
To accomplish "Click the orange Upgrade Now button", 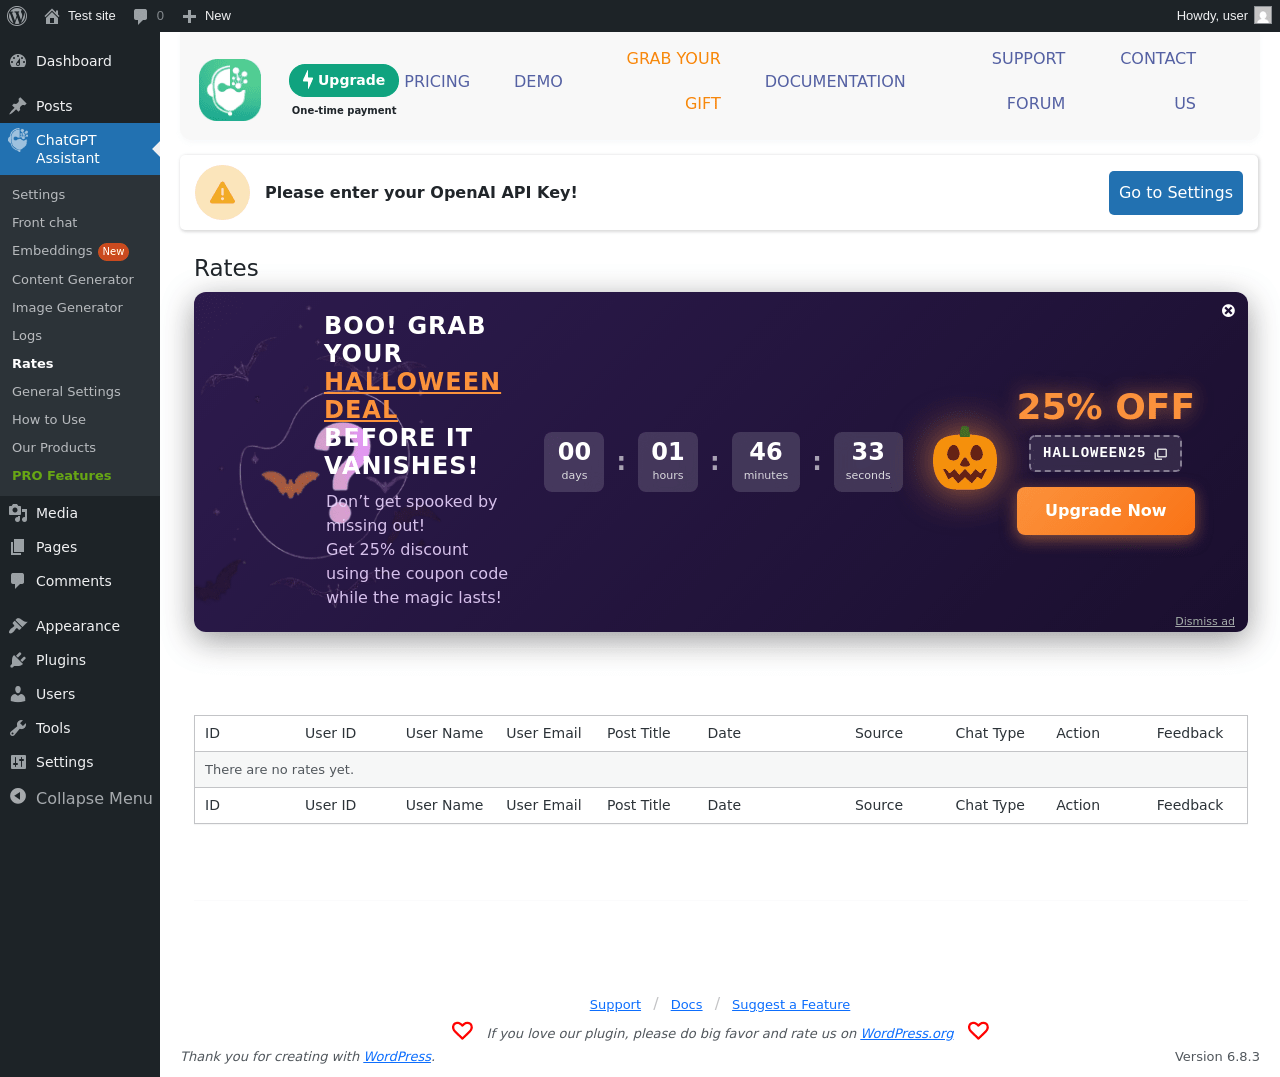I will [1106, 511].
